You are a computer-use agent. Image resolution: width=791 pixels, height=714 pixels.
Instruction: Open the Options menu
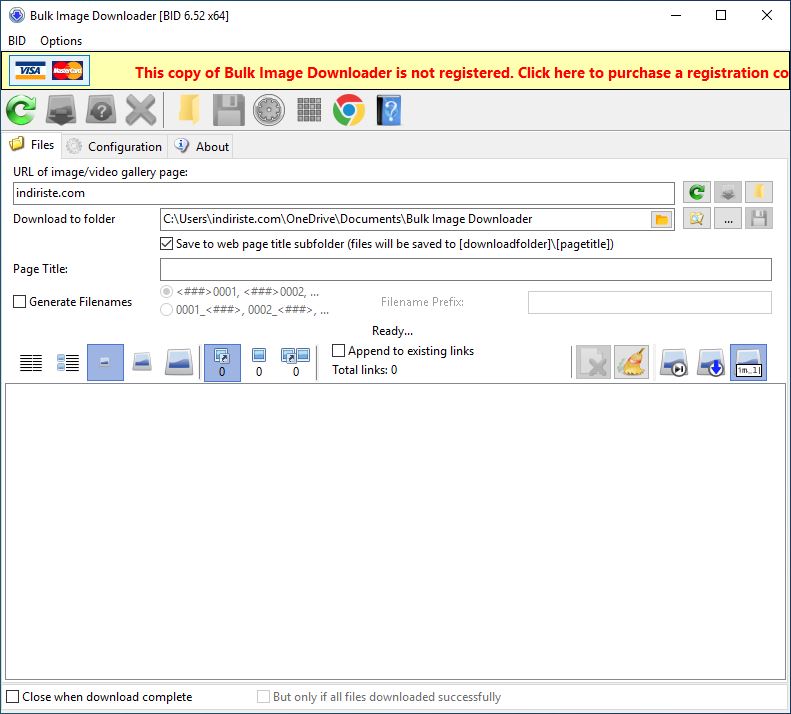61,41
